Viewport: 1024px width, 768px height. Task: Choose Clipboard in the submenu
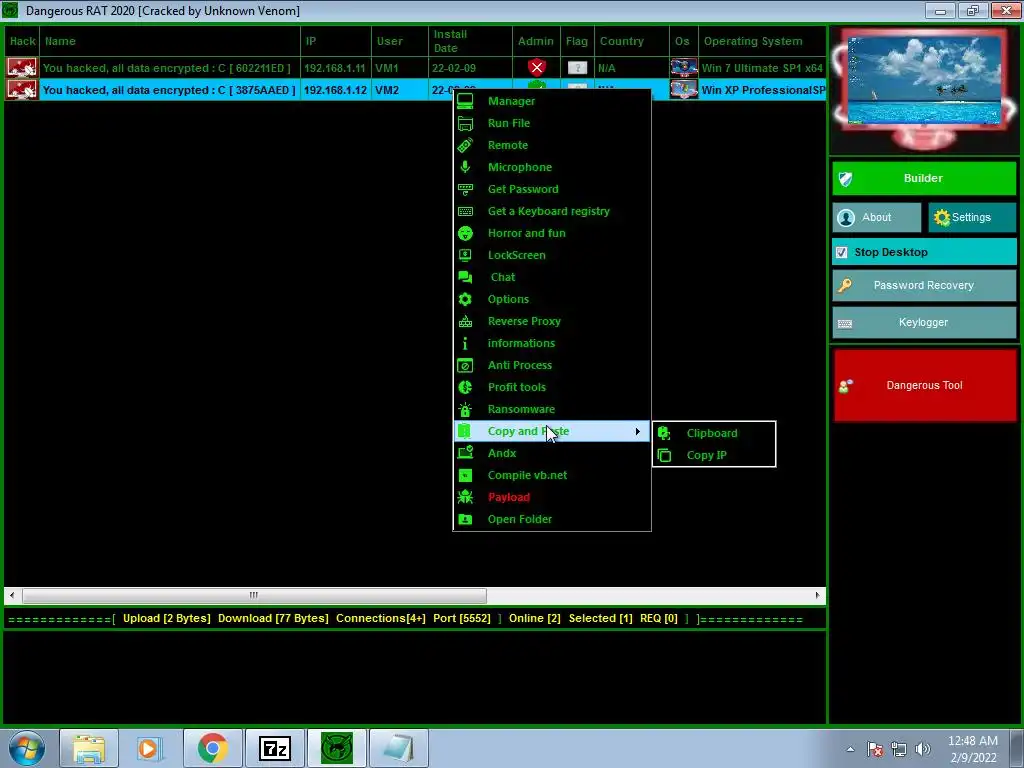(x=713, y=434)
